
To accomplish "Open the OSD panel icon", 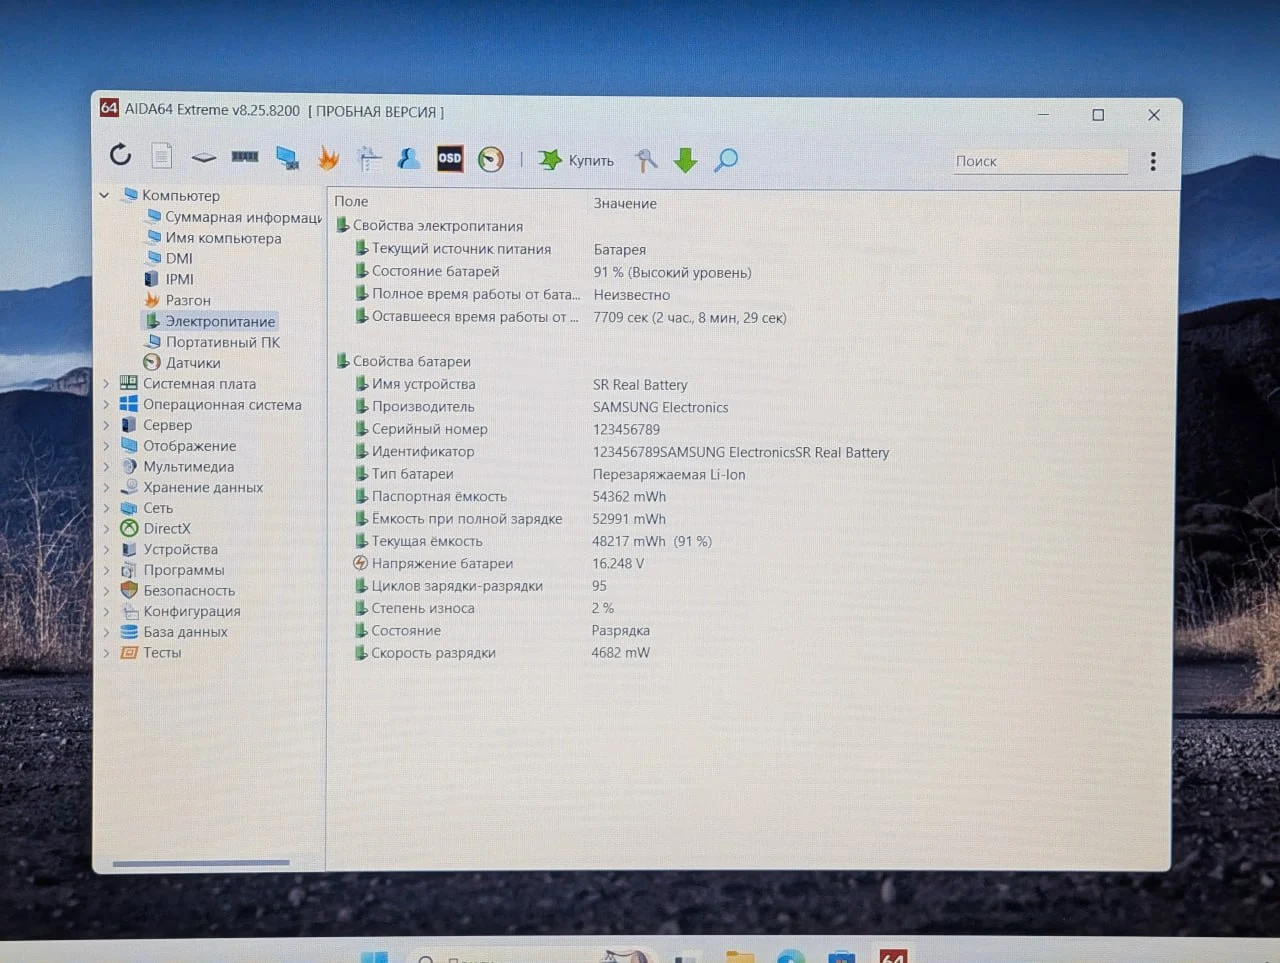I will (450, 158).
